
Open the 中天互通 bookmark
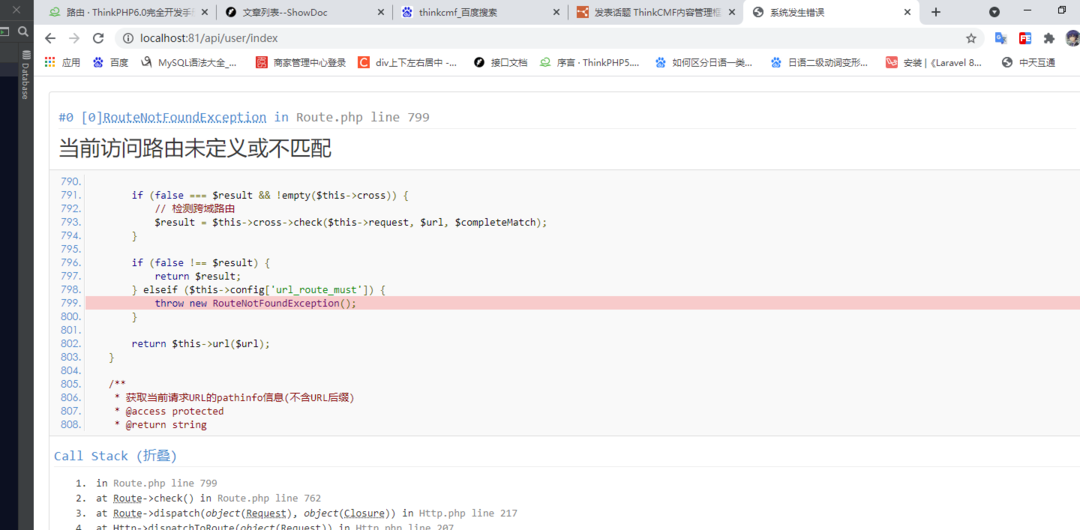pos(1028,63)
